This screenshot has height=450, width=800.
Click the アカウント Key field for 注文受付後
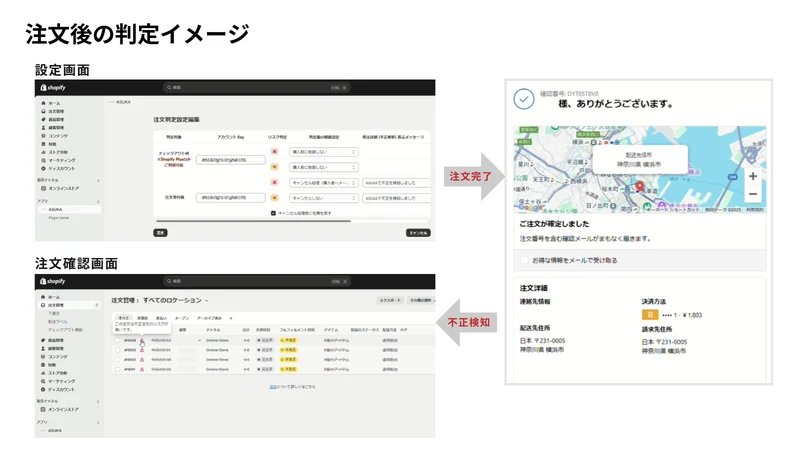pos(231,197)
